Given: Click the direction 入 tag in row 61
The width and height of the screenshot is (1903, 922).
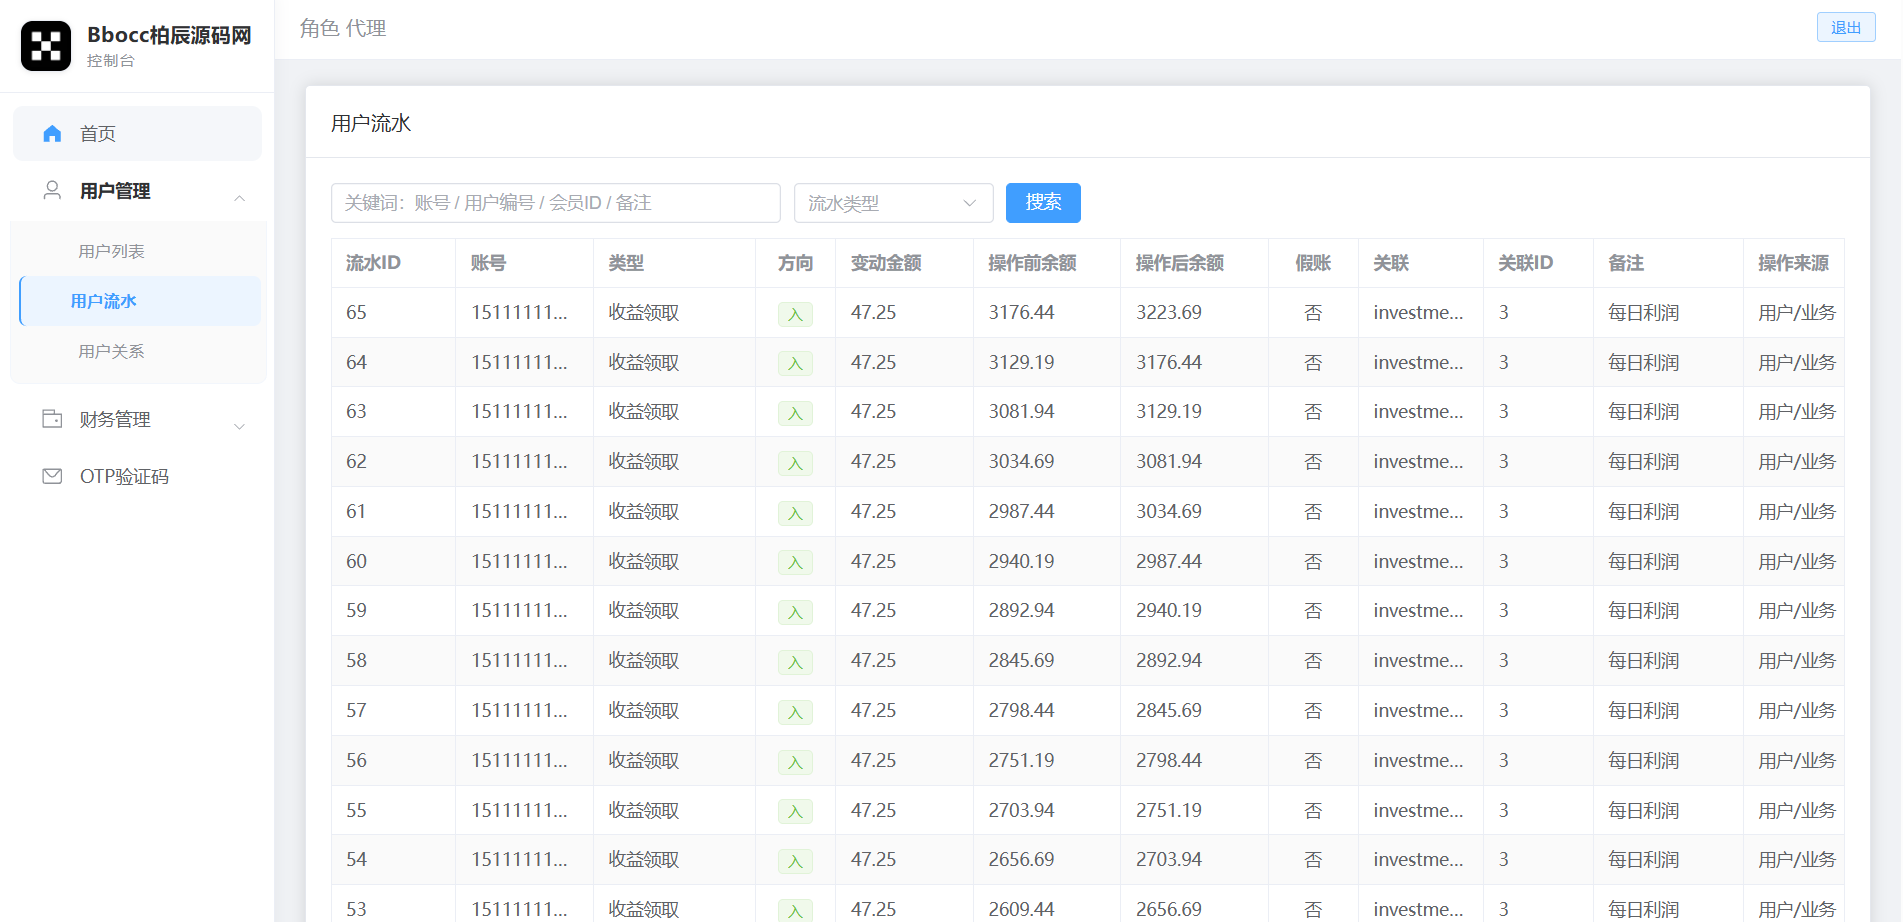Looking at the screenshot, I should click(795, 513).
